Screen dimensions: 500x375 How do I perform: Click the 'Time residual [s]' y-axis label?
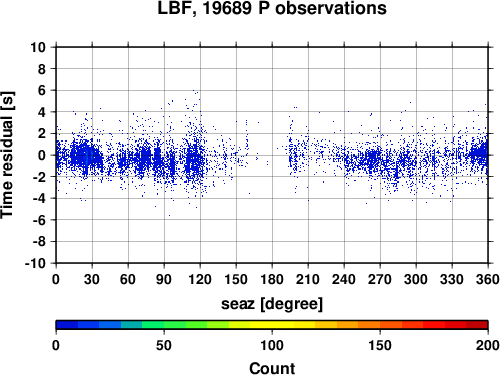tap(7, 155)
